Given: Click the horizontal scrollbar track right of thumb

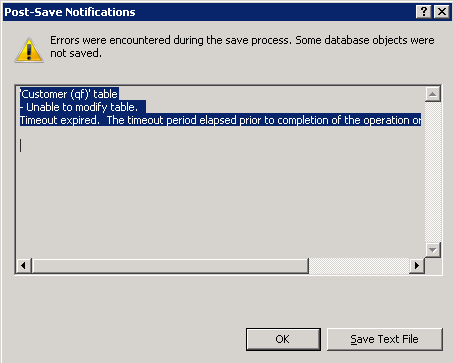Looking at the screenshot, I should [x=359, y=266].
